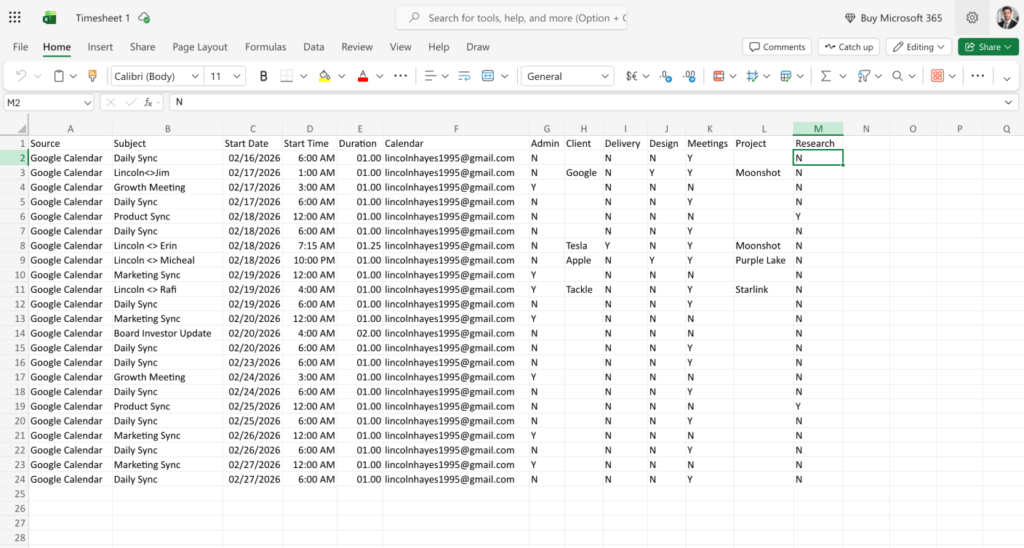Select the row 8 header
The image size is (1024, 548).
[22, 246]
